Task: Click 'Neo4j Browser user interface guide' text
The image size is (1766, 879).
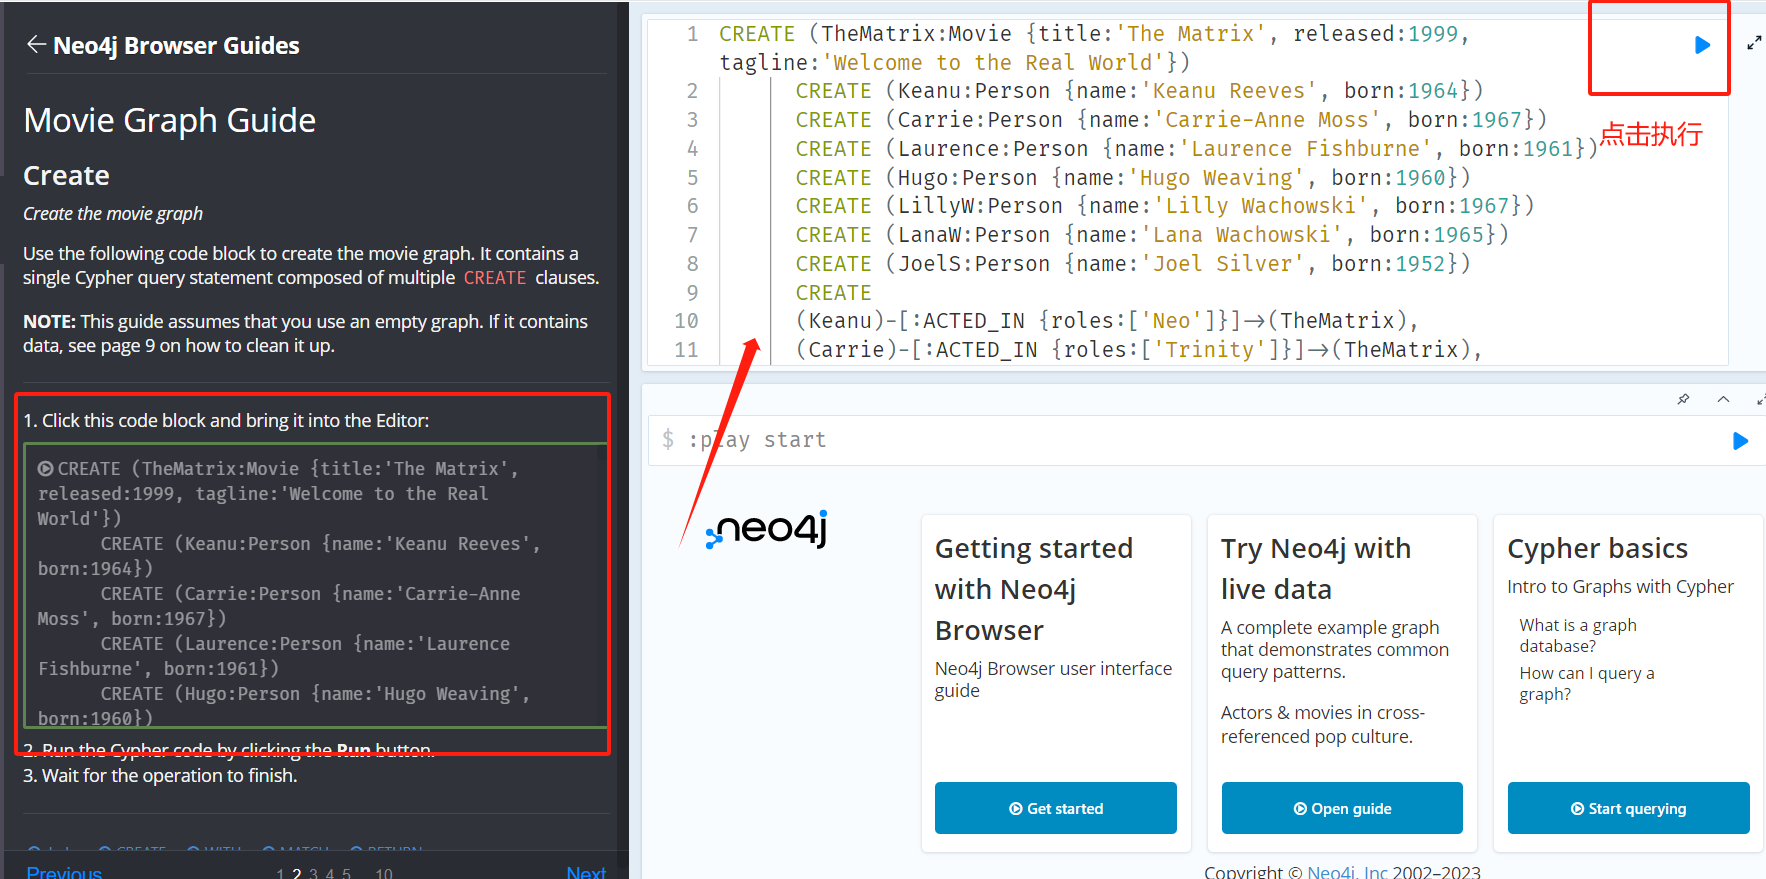Action: [x=1053, y=679]
